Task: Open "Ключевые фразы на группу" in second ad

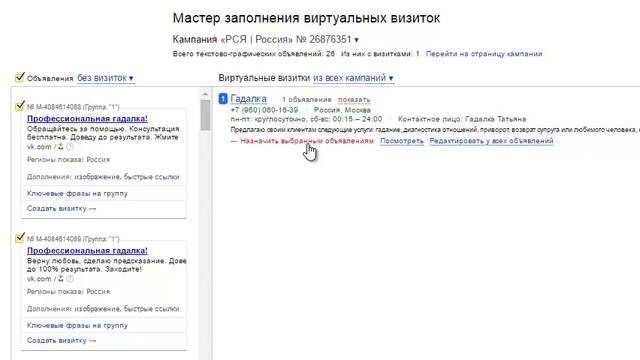Action: [x=78, y=325]
